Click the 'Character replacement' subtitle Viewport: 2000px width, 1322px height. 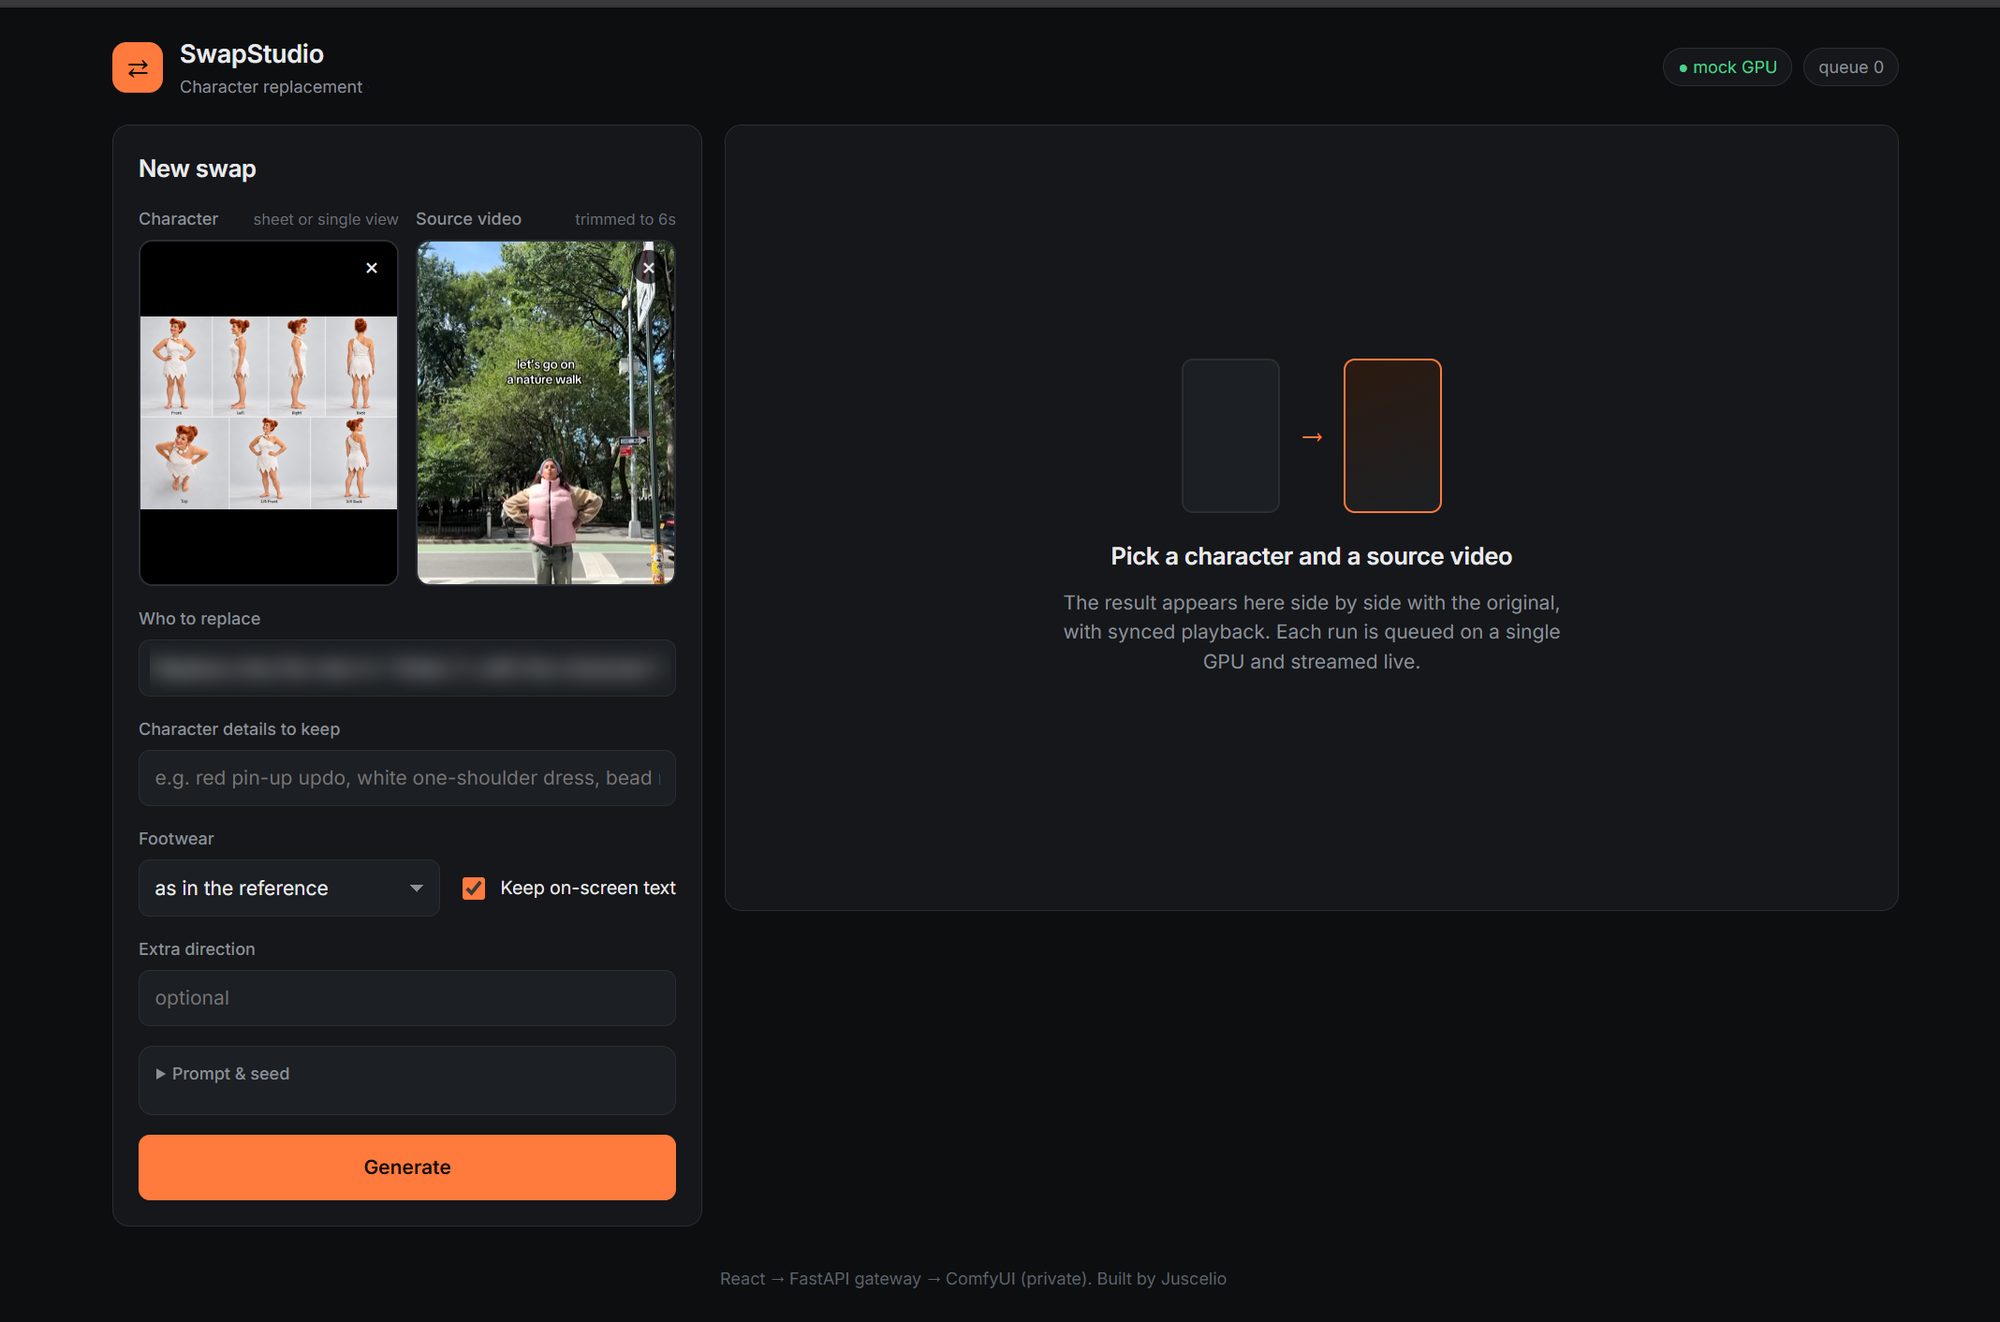point(271,87)
